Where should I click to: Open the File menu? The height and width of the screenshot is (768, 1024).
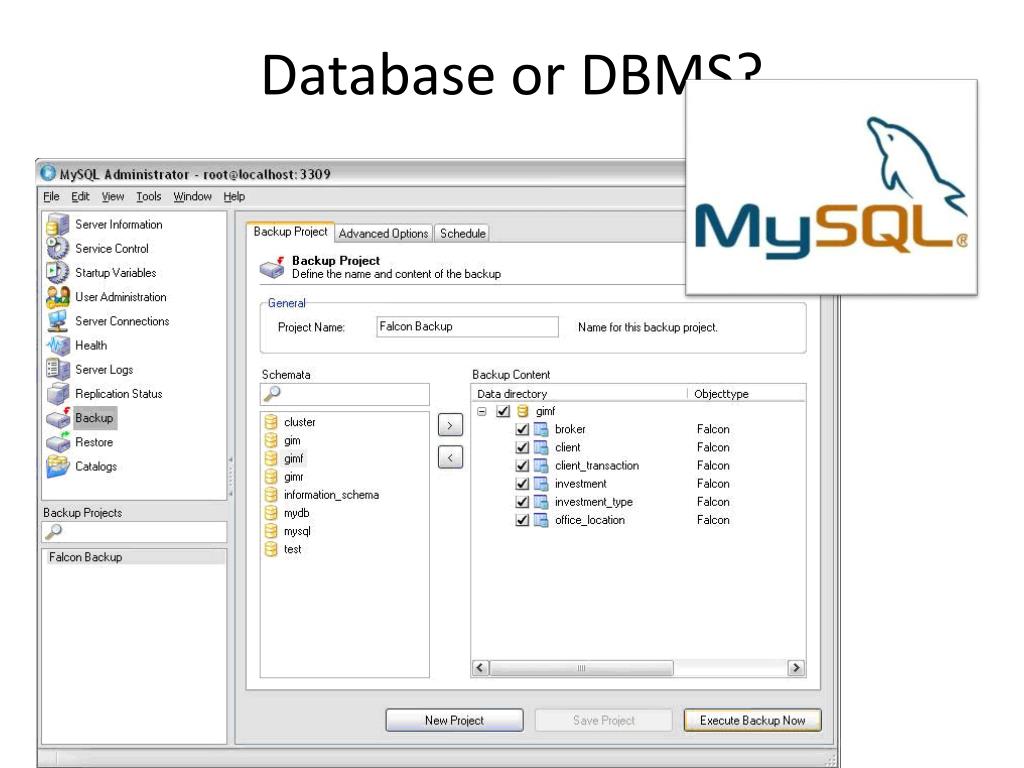pos(51,197)
